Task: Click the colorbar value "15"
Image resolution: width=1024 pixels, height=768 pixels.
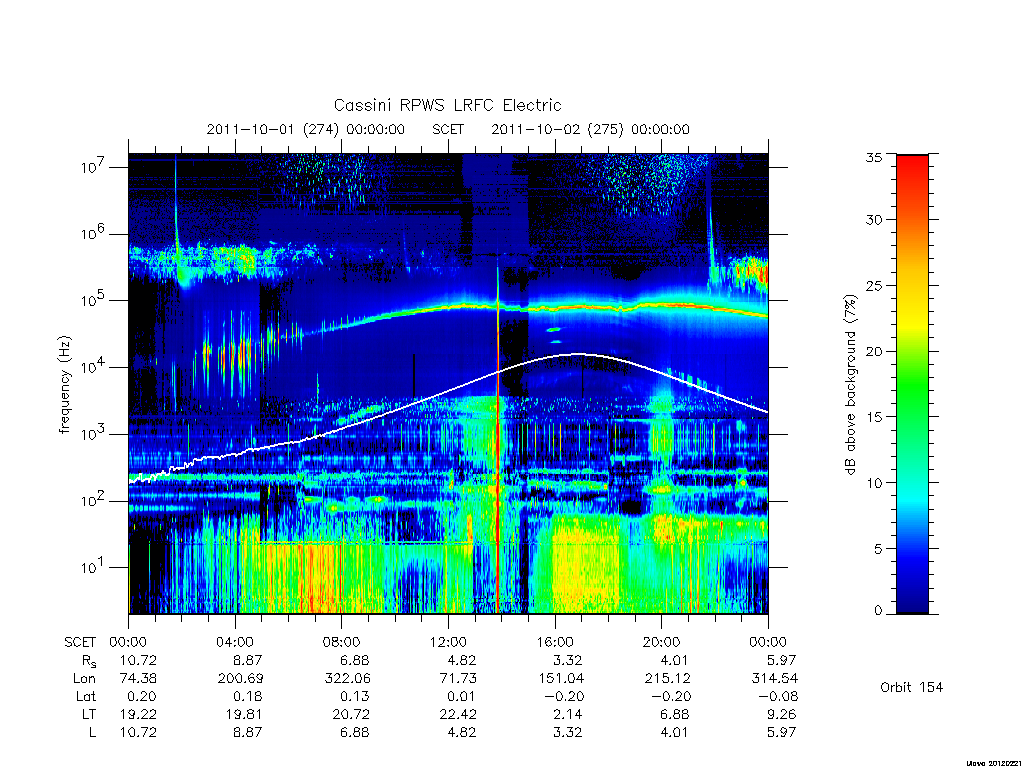Action: [873, 417]
